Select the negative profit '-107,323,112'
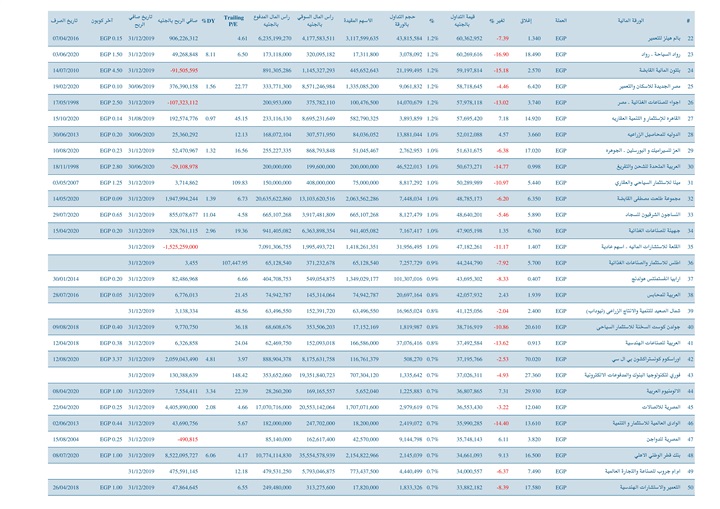Image resolution: width=720 pixels, height=509 pixels. (x=183, y=103)
